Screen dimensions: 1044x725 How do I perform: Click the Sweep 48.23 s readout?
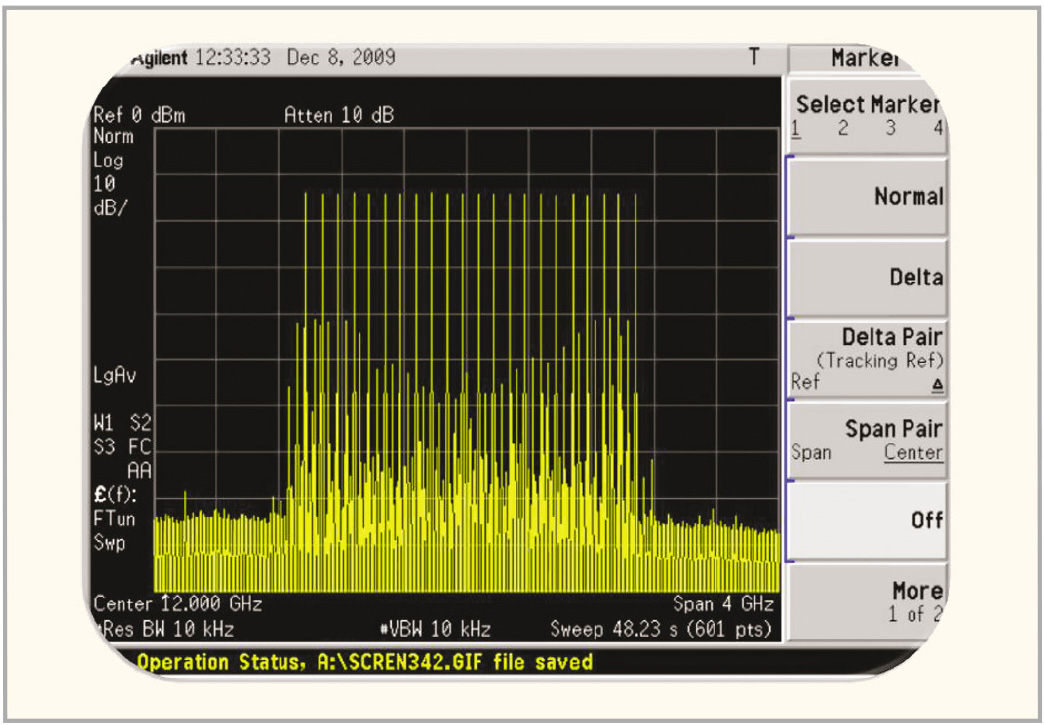[661, 629]
